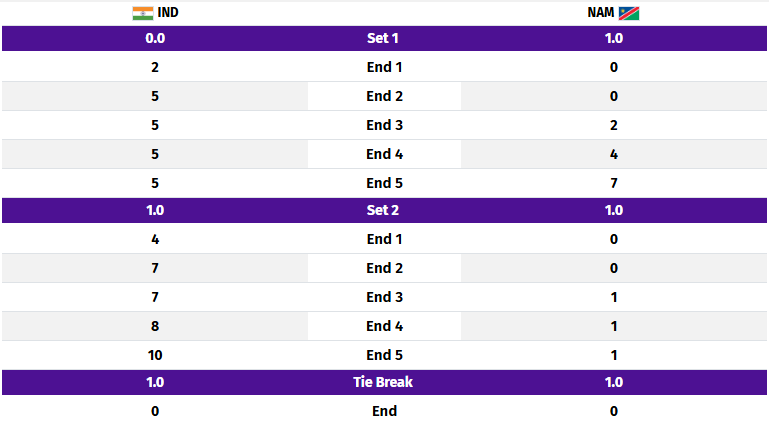Viewport: 769px width, 421px height.
Task: Click Set 2 End 2 label
Action: click(x=384, y=268)
